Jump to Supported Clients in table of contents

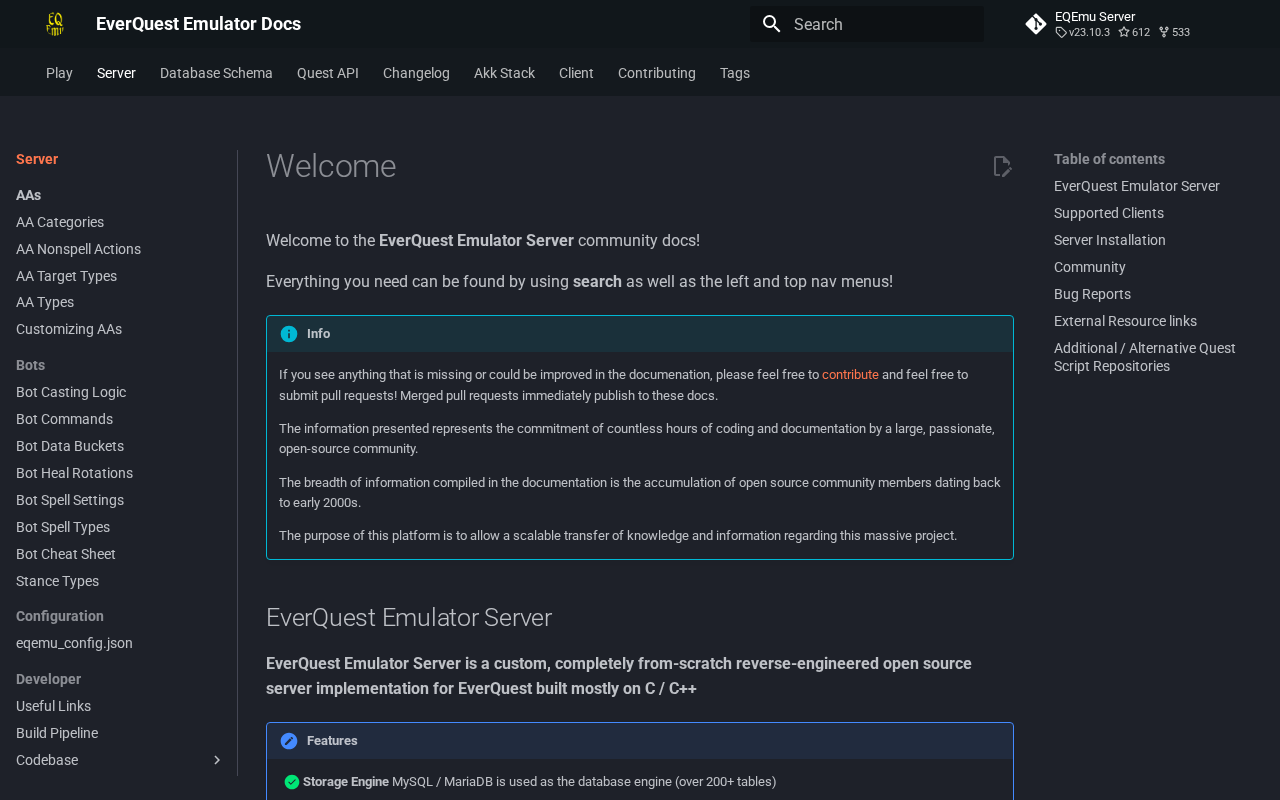(1108, 213)
